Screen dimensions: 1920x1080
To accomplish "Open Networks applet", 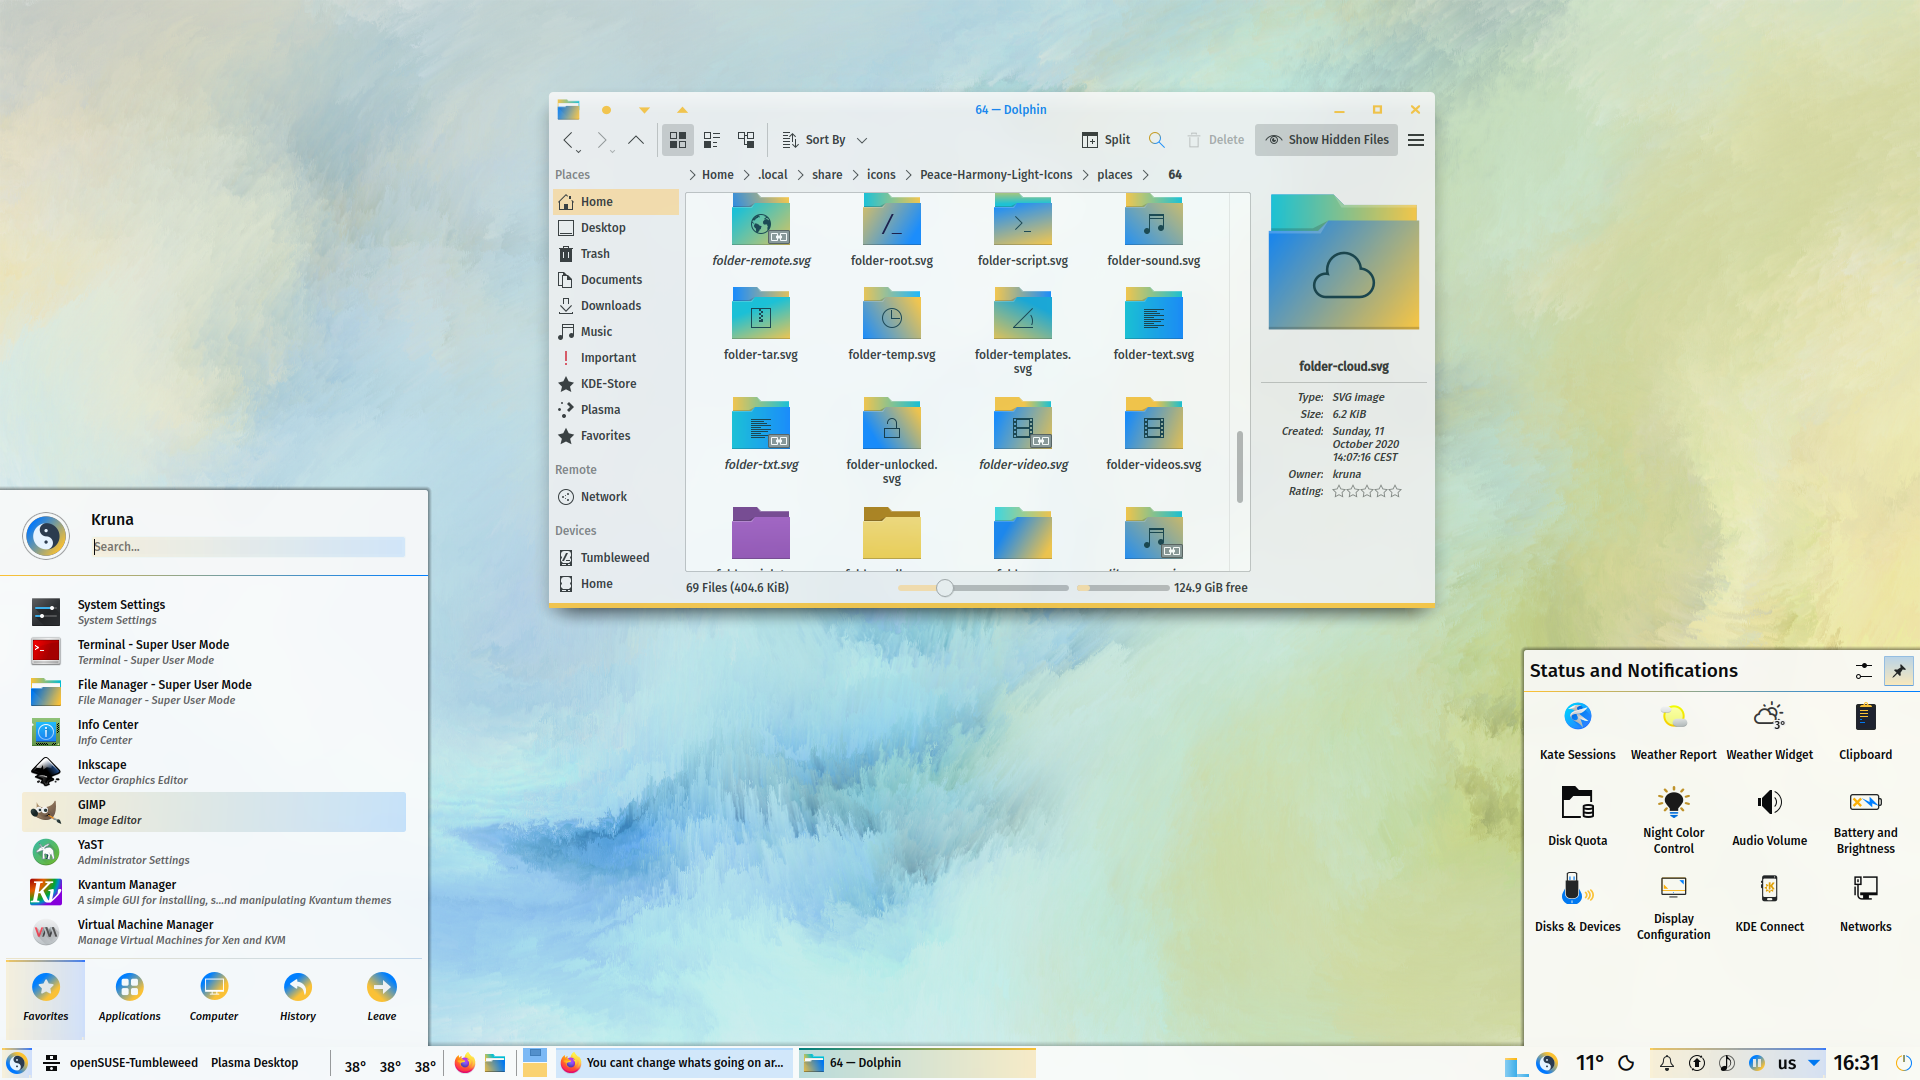I will [x=1866, y=903].
